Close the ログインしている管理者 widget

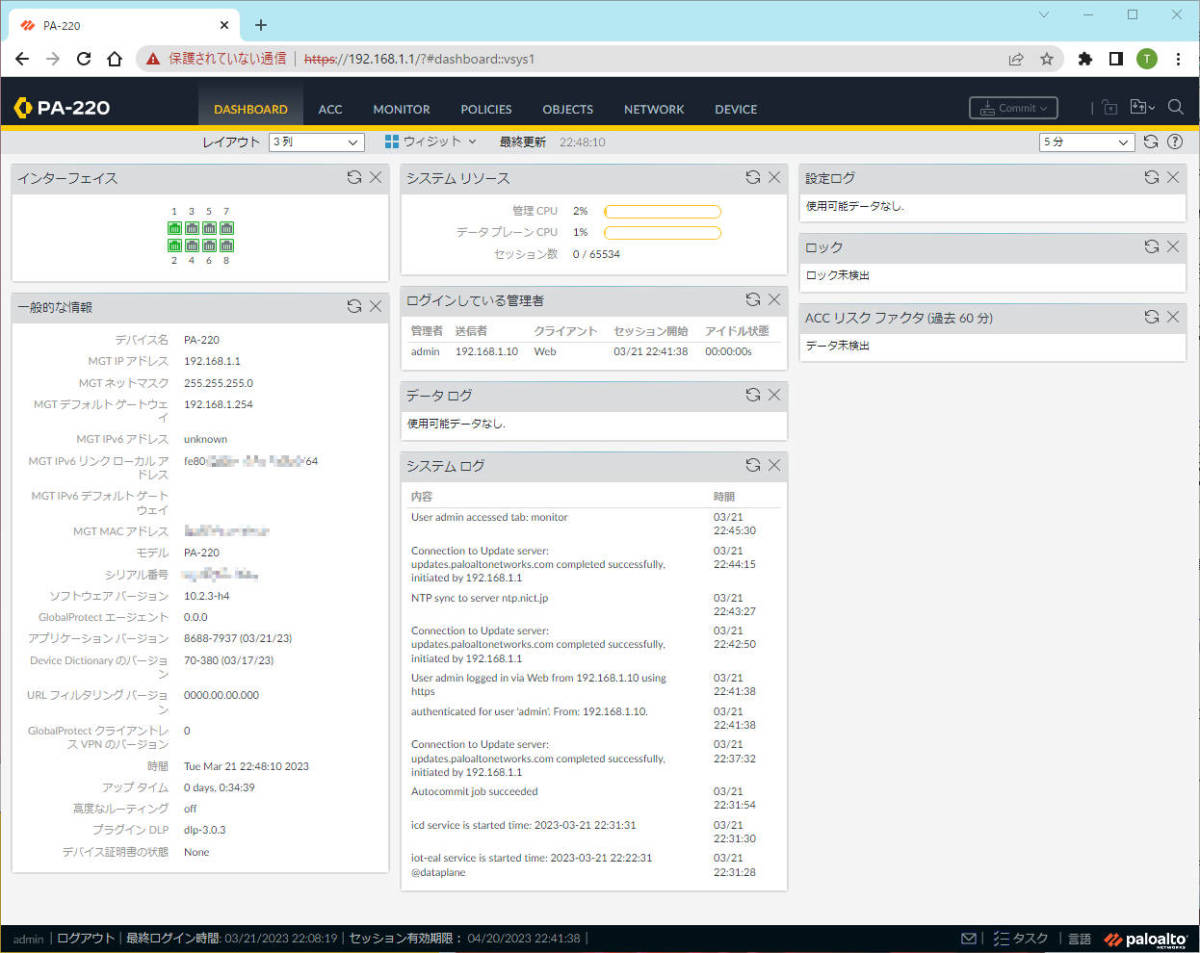coord(774,299)
